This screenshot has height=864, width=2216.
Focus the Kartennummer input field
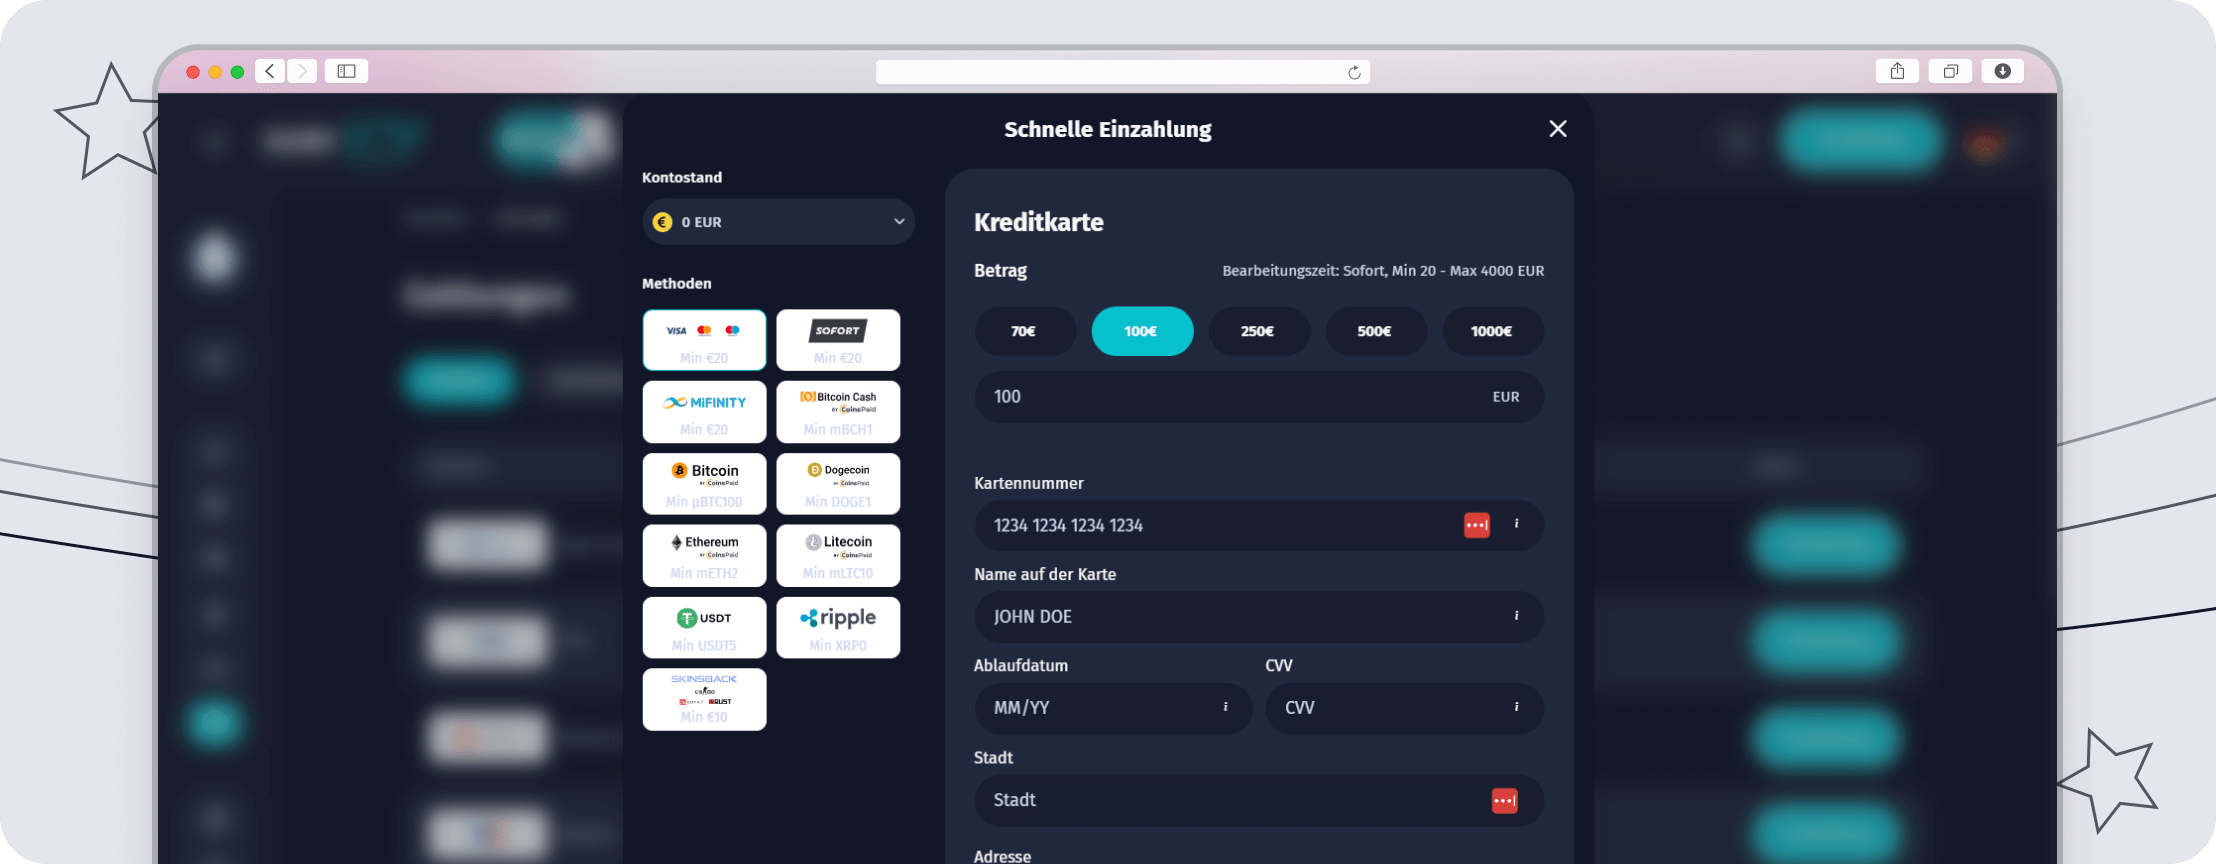pyautogui.click(x=1259, y=525)
